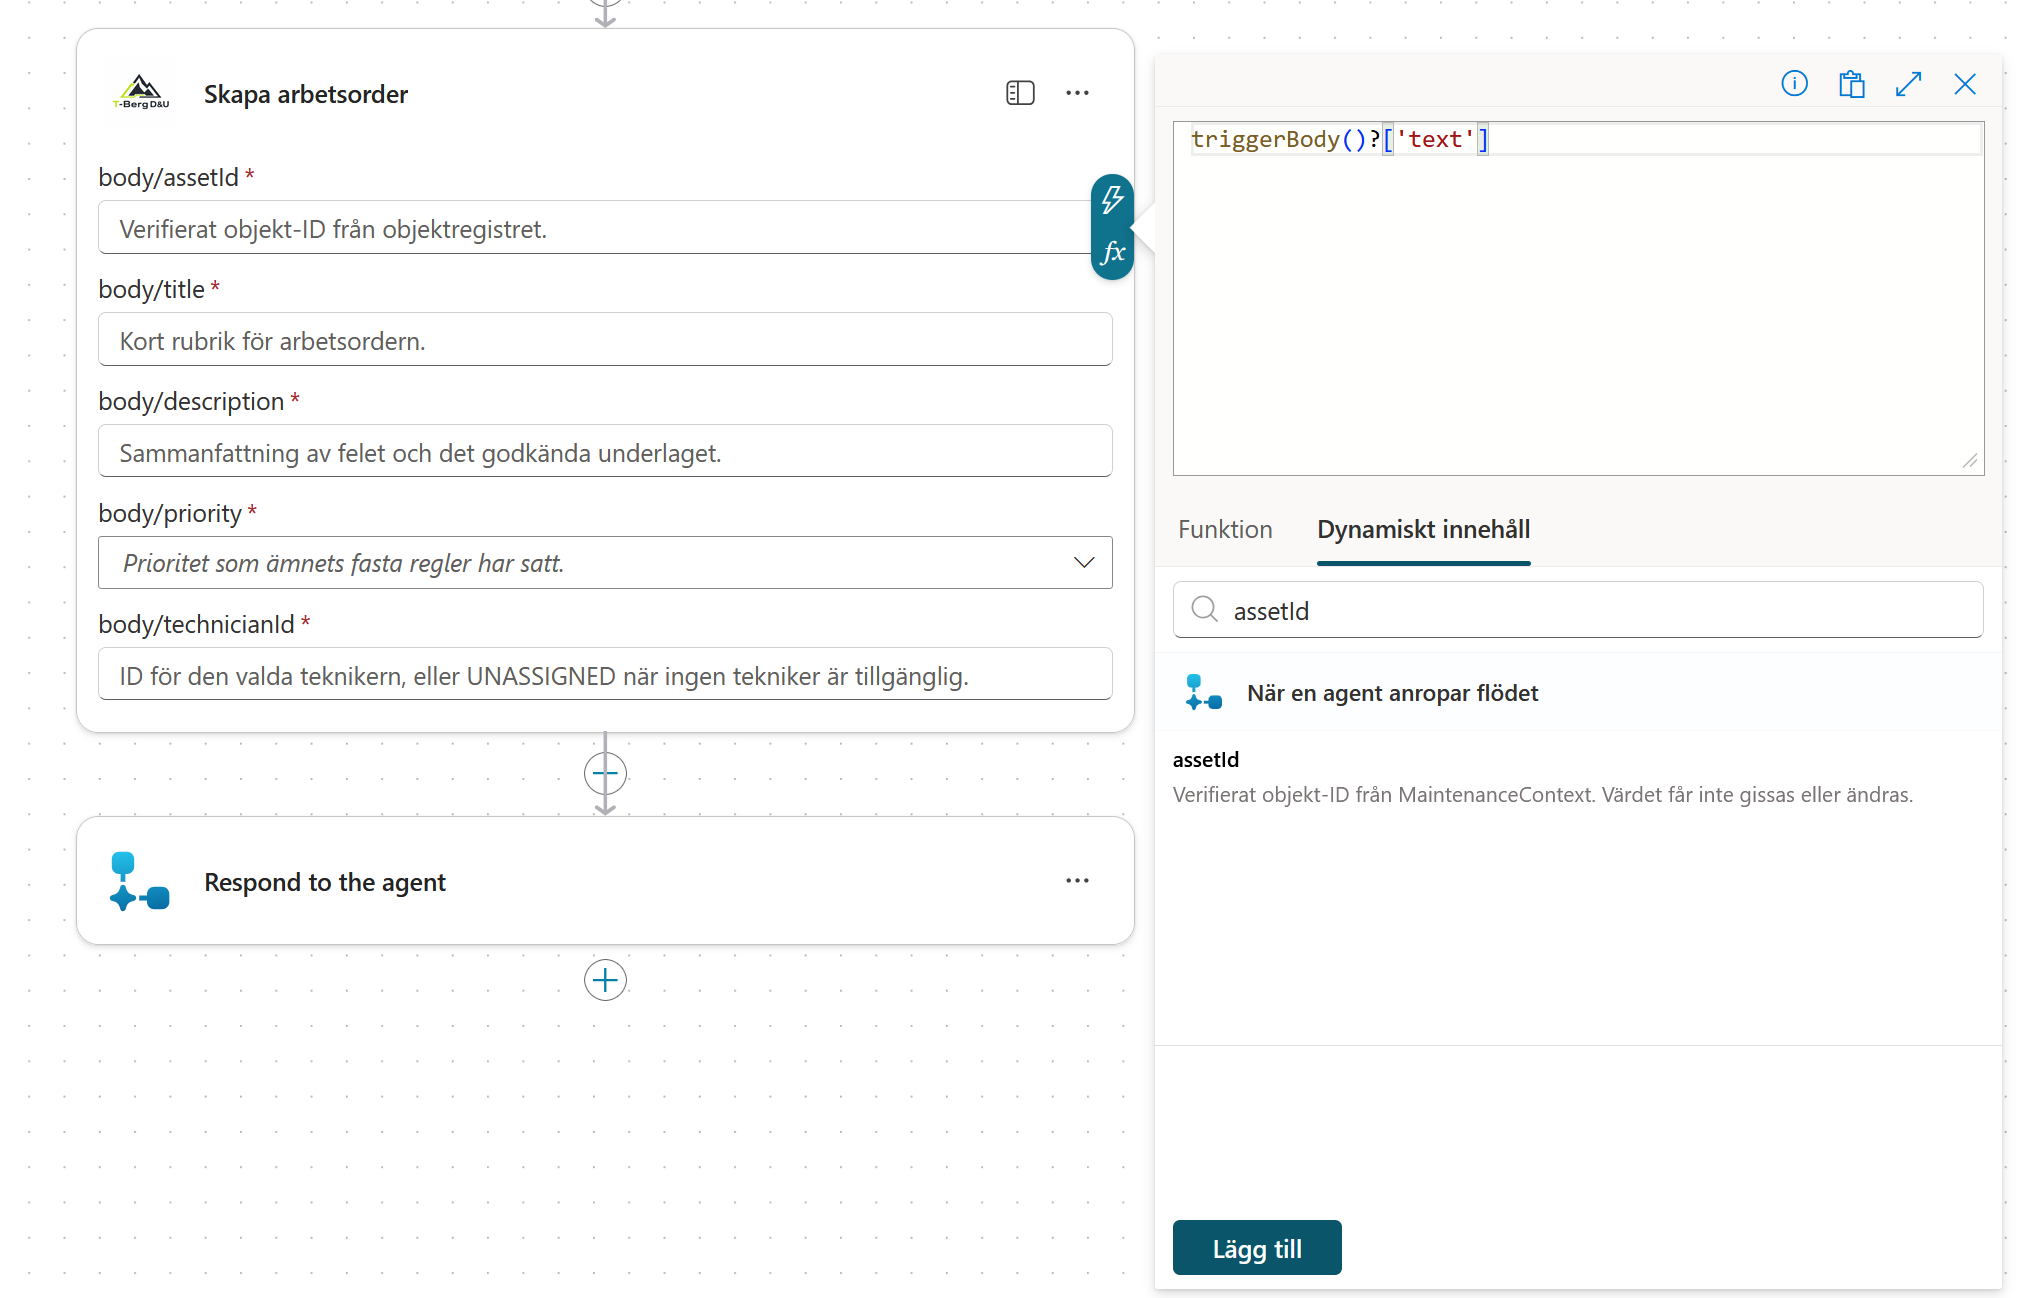
Task: Collapse När en agent anropar flödet group
Action: [1578, 693]
